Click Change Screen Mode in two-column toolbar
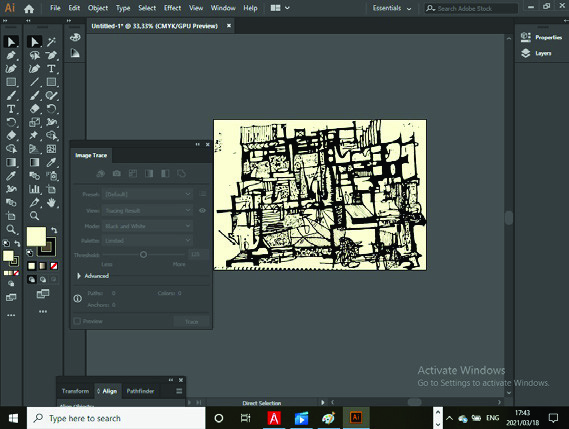This screenshot has height=429, width=569. click(43, 294)
